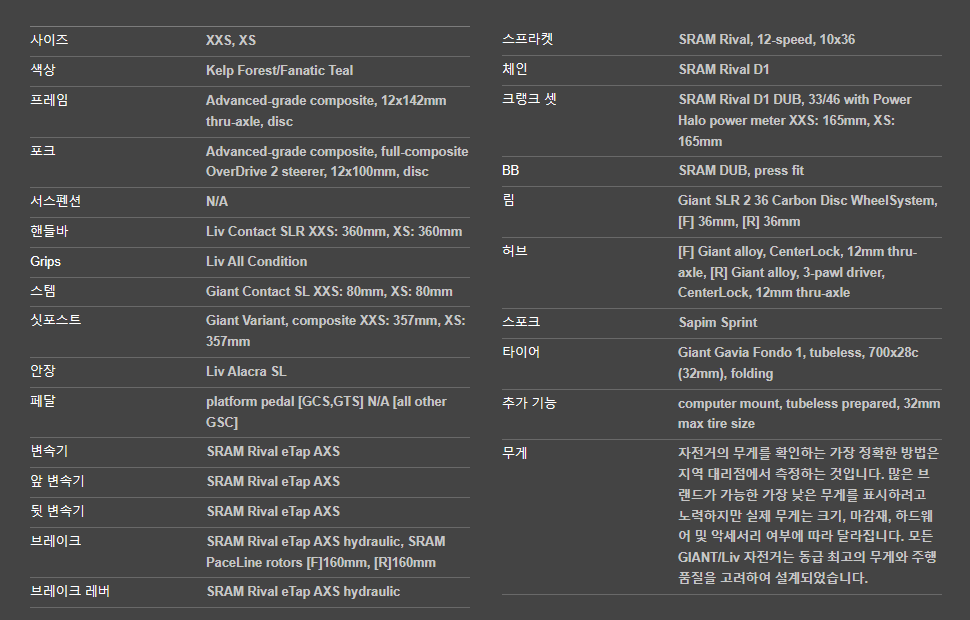Click the BB row label

click(511, 171)
